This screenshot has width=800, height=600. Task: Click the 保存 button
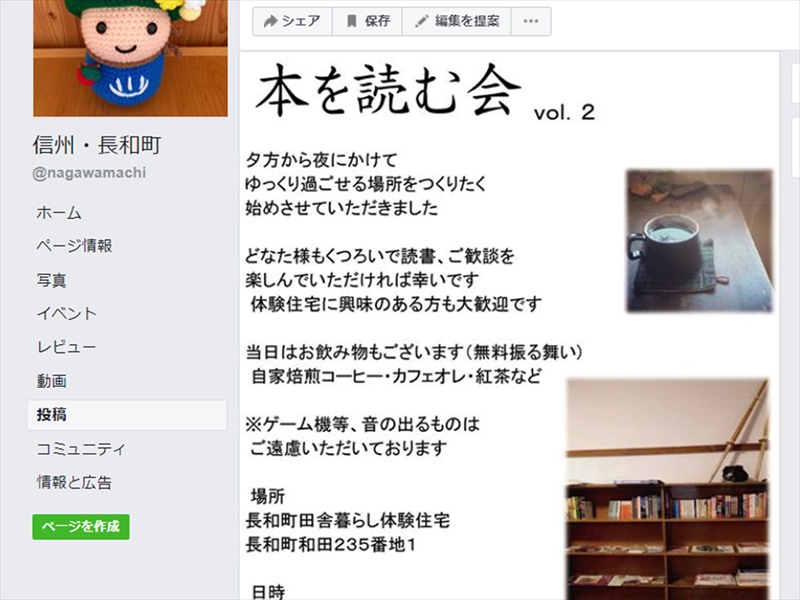click(367, 21)
